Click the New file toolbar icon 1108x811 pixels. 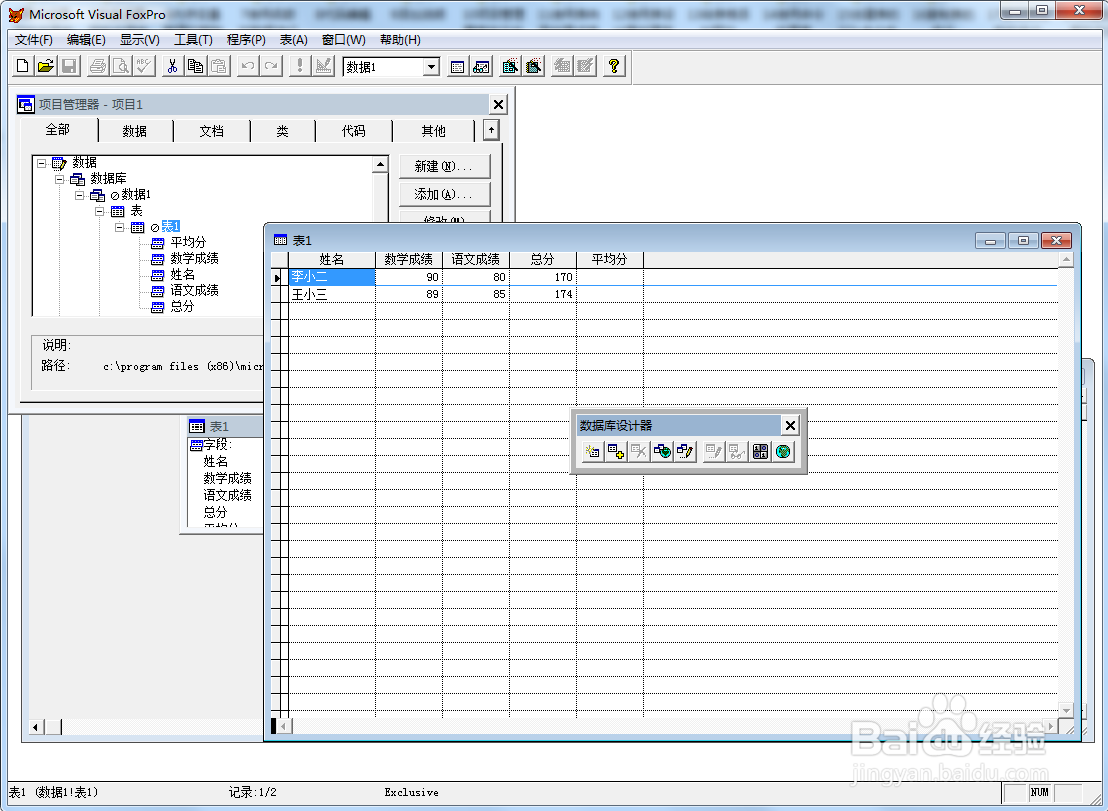(x=22, y=66)
